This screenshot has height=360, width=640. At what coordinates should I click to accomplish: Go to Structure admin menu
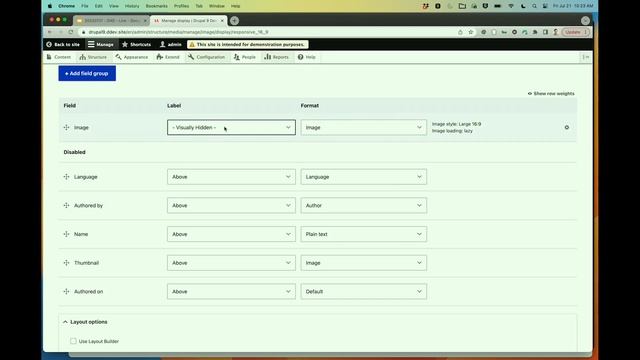click(93, 57)
